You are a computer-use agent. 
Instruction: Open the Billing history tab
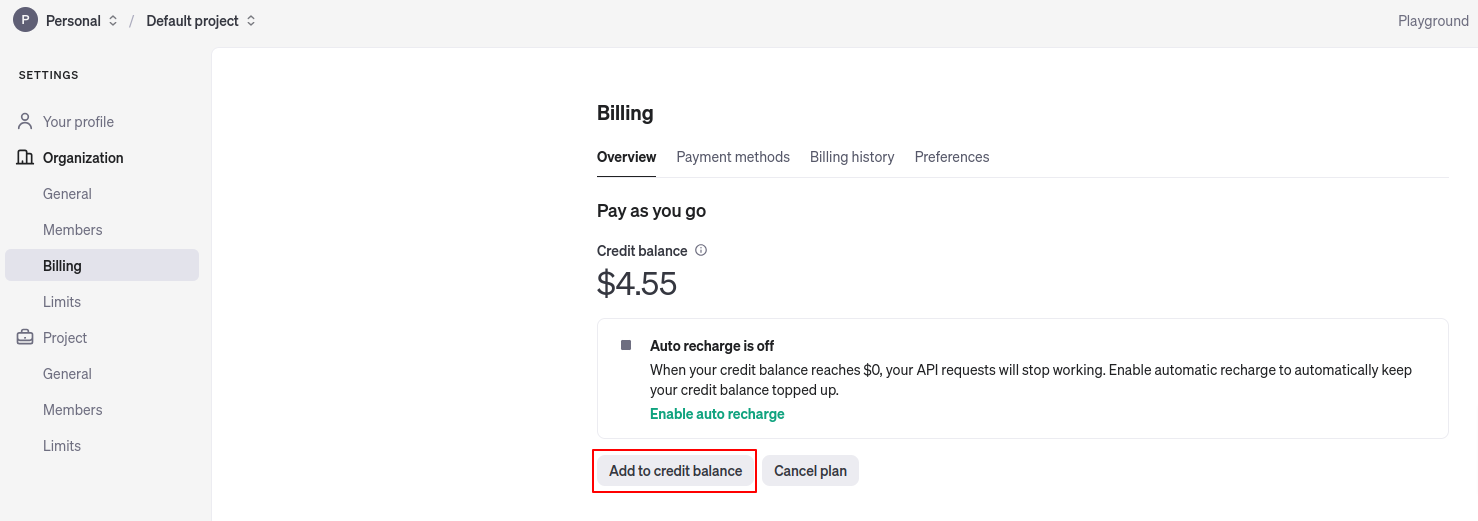point(852,157)
